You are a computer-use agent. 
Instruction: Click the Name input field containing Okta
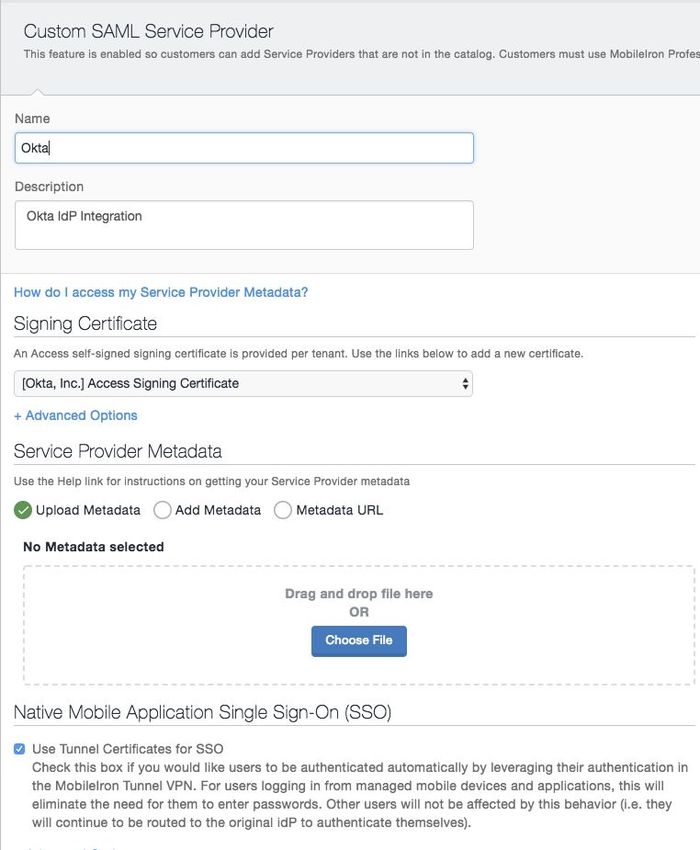[x=244, y=148]
